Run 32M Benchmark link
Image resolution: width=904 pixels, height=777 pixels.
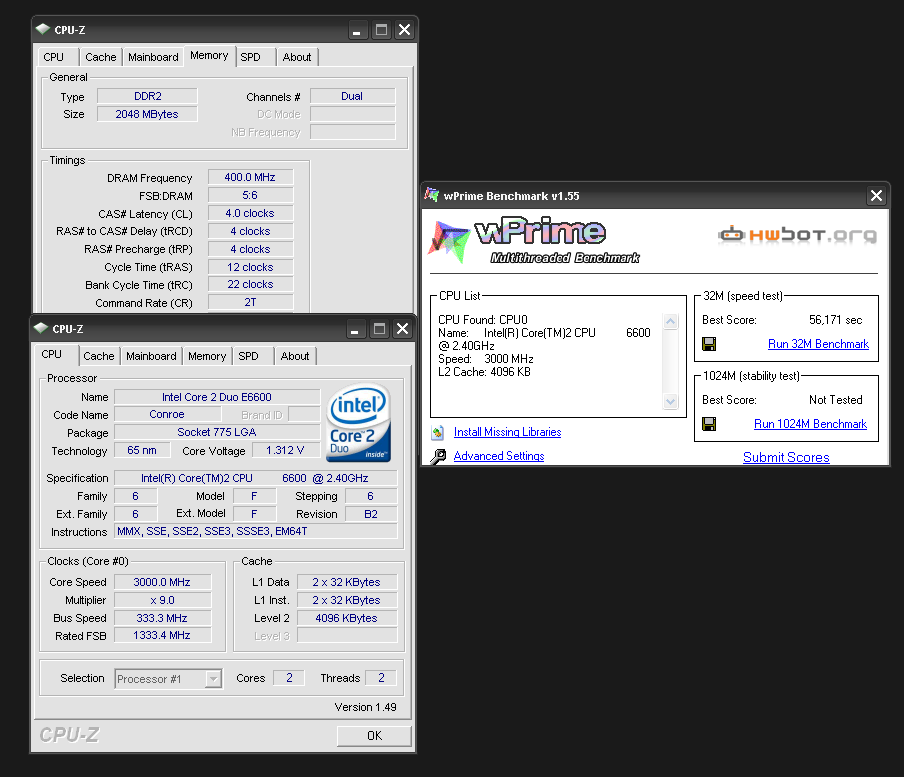(x=818, y=344)
